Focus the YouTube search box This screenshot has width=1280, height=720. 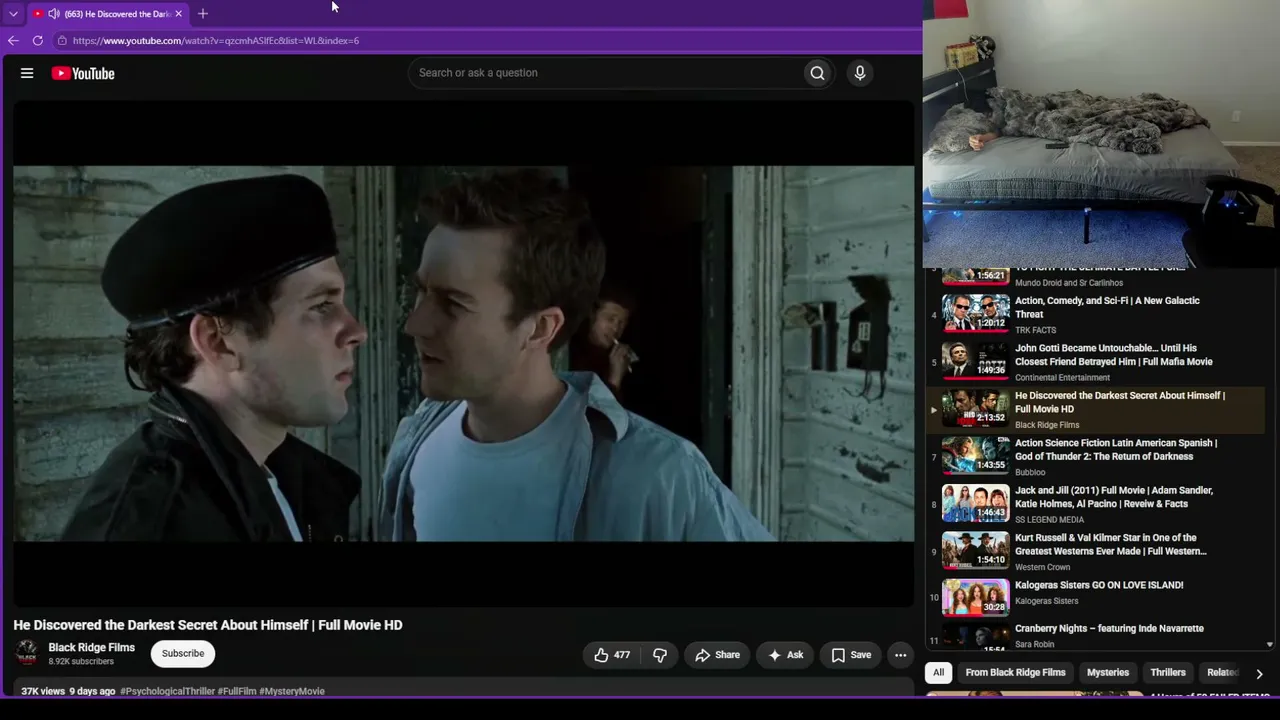(606, 73)
